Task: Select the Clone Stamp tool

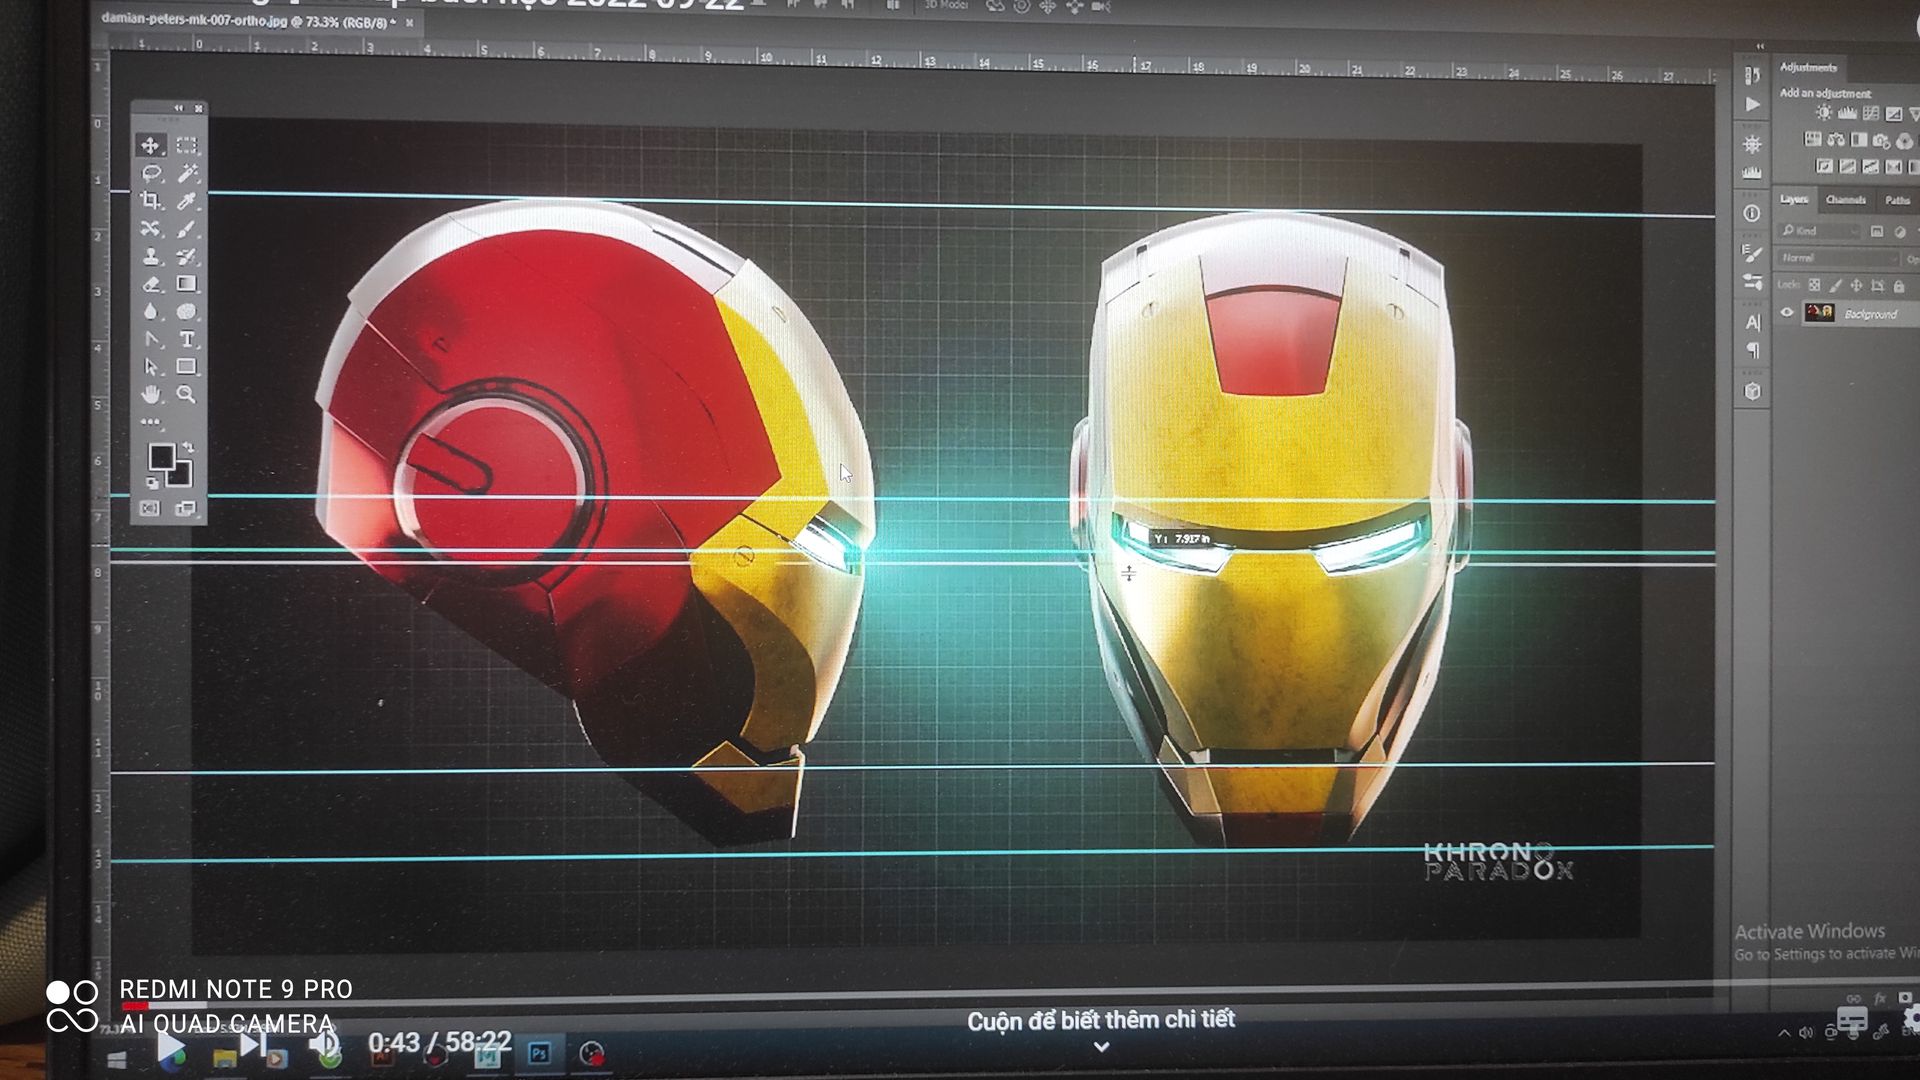Action: point(150,257)
